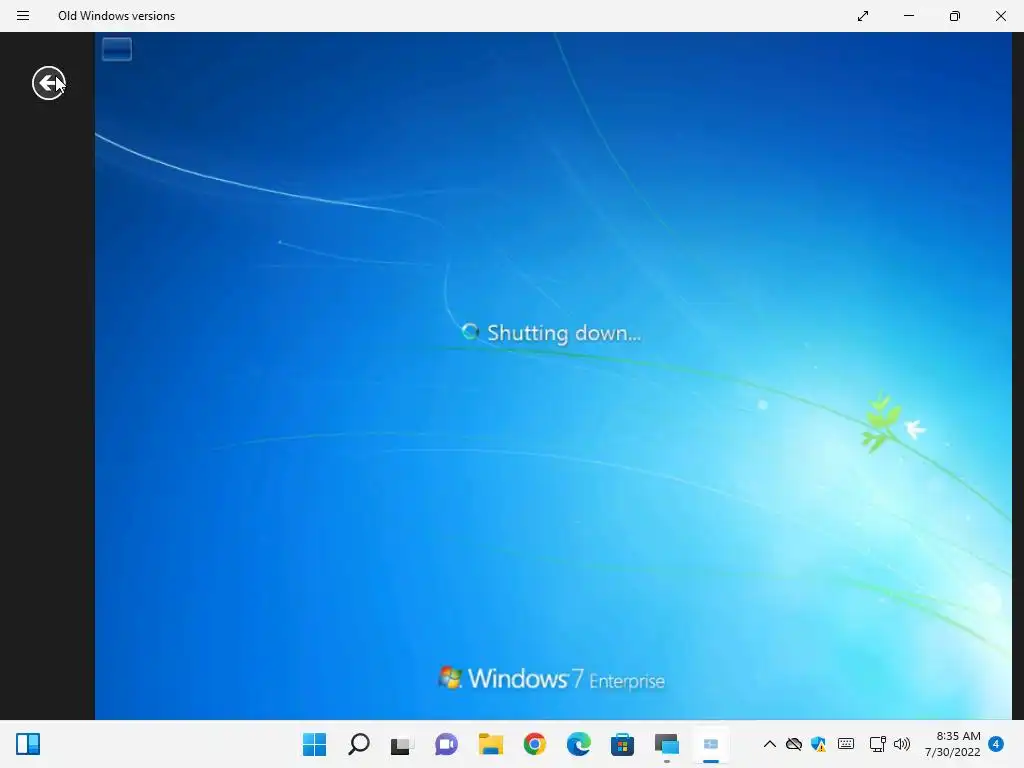Open the Widgets panel on the taskbar
The height and width of the screenshot is (768, 1024).
pos(28,744)
